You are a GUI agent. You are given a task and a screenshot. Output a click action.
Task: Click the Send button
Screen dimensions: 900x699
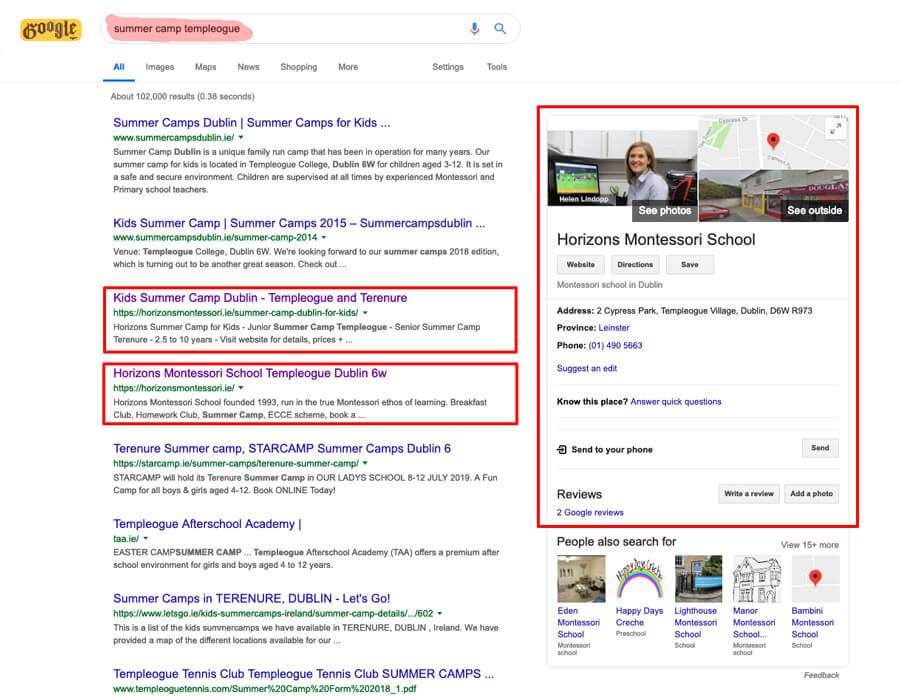[820, 448]
